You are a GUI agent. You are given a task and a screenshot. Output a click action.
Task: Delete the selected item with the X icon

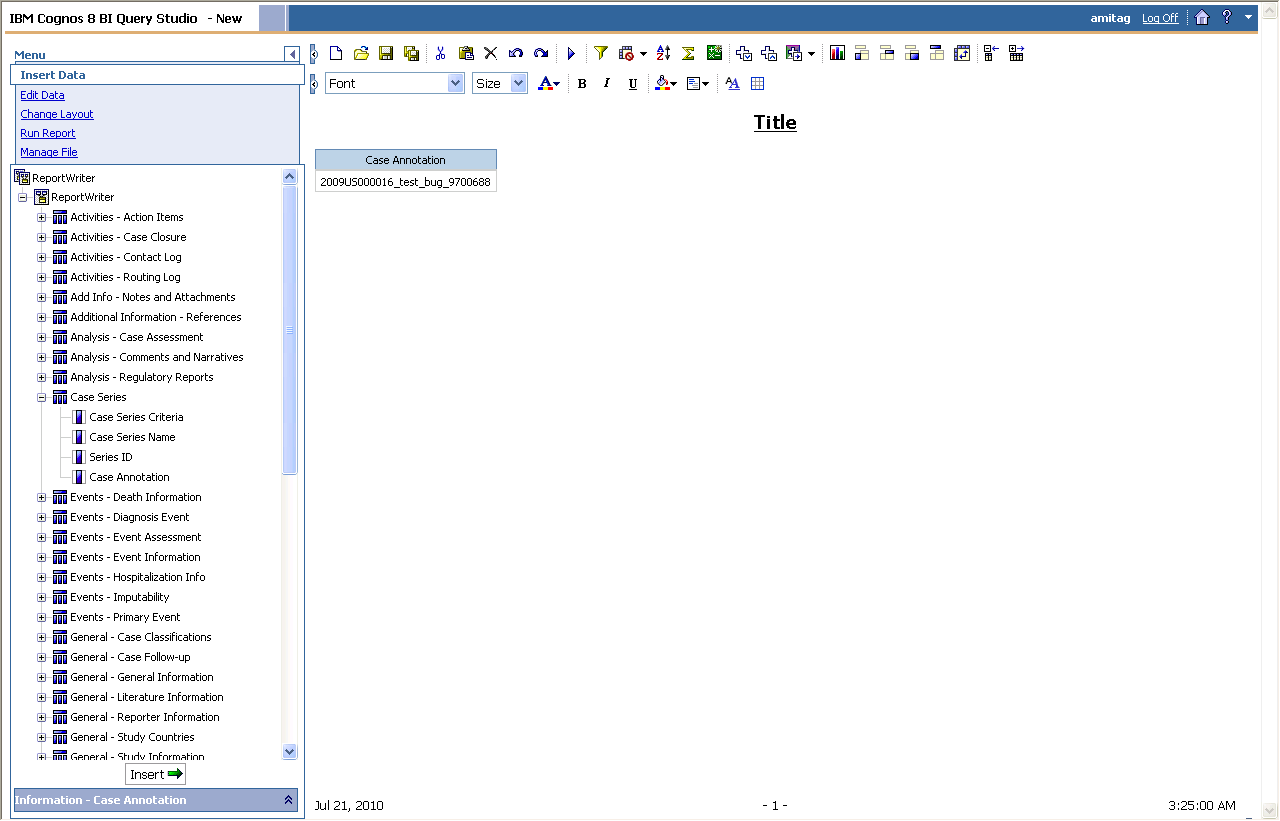coord(490,53)
